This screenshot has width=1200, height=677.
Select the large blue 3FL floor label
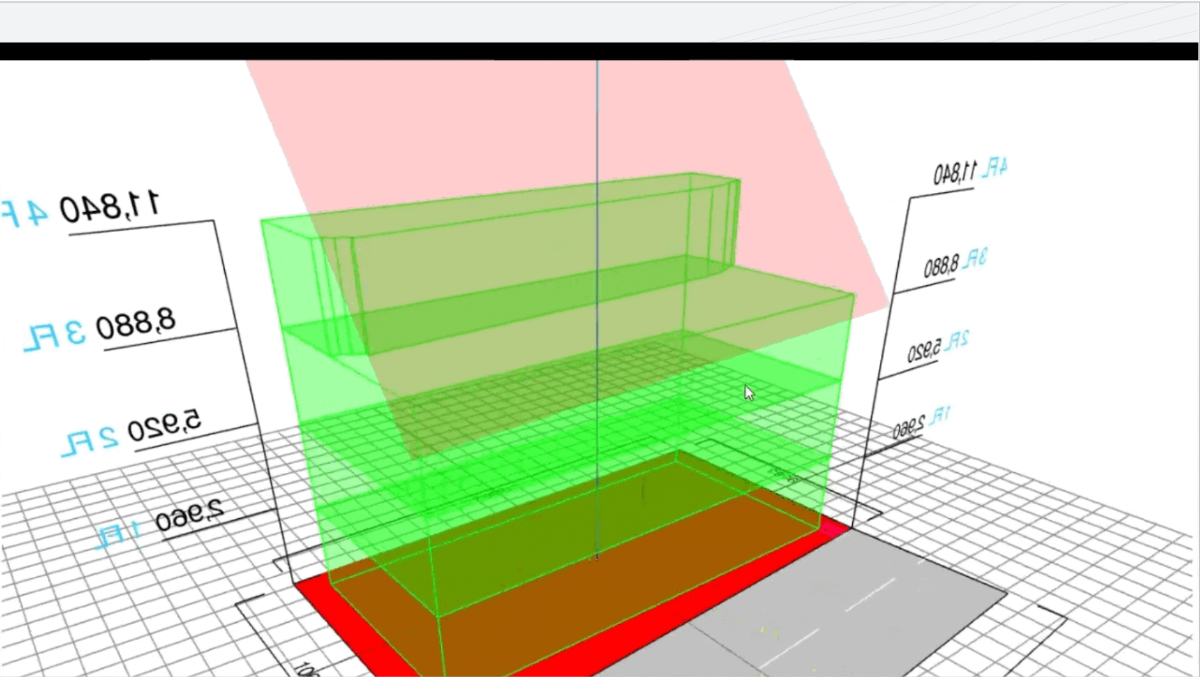[x=55, y=336]
